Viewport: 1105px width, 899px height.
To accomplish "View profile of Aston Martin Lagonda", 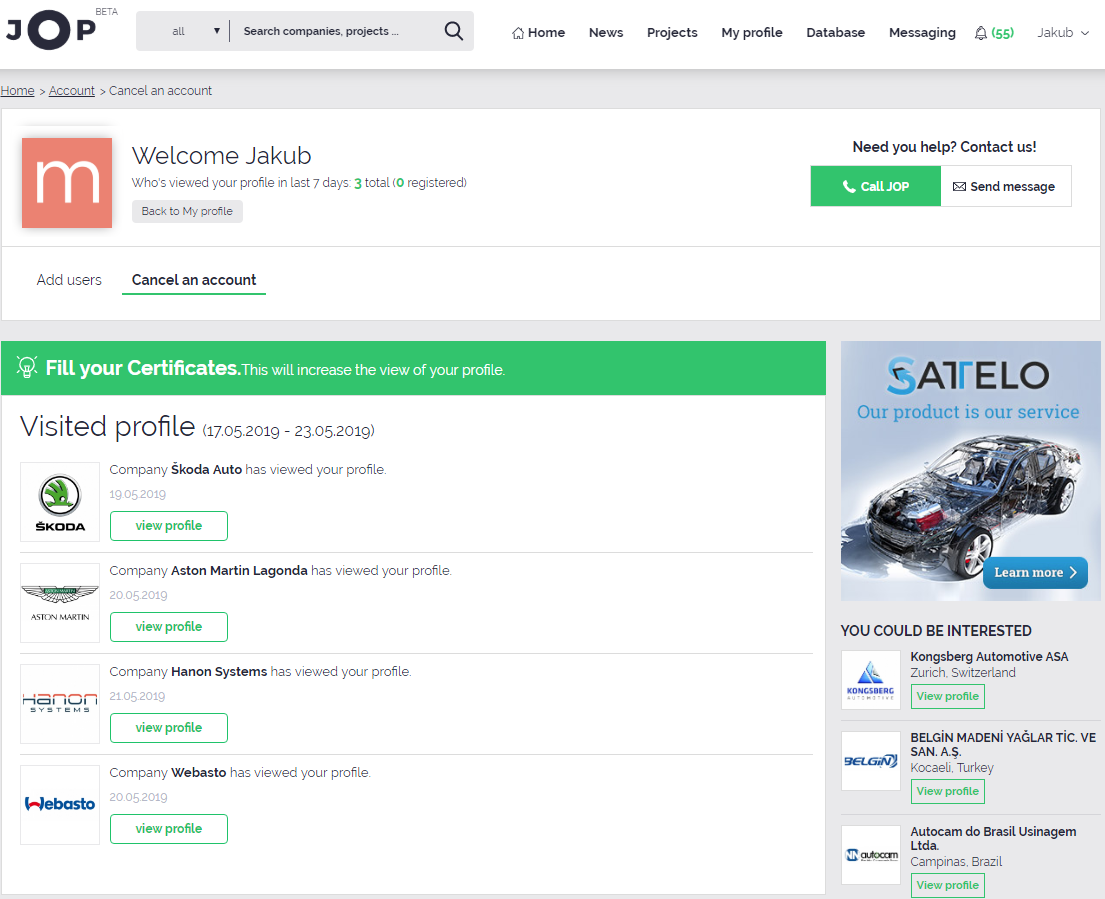I will [168, 626].
